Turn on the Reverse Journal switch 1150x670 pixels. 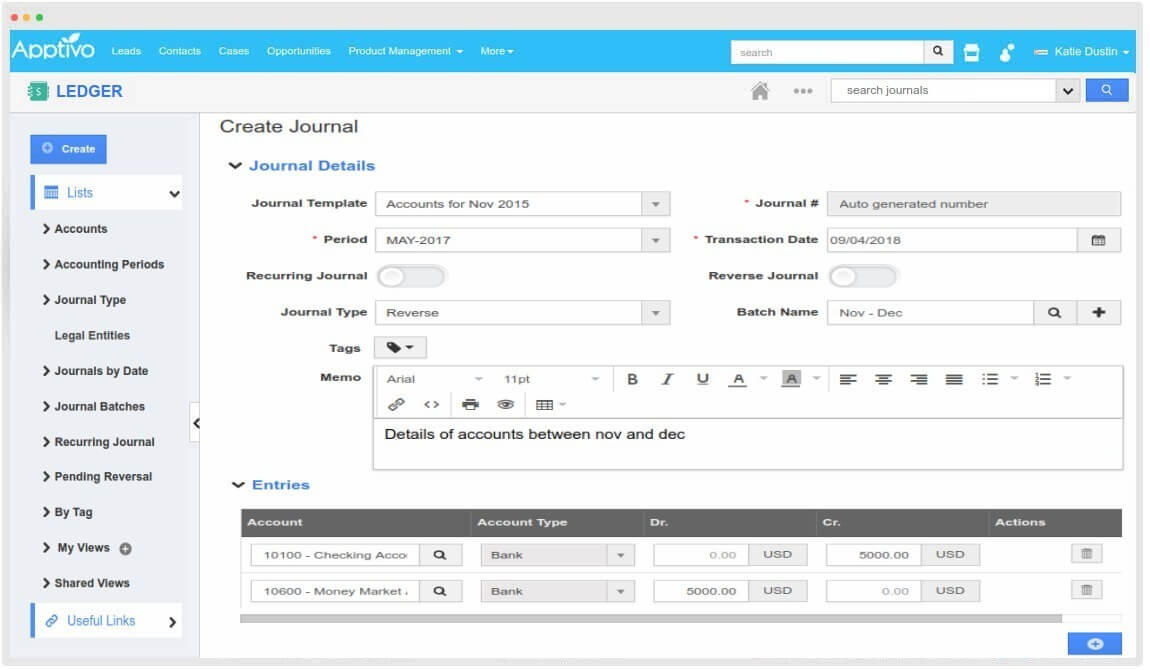[x=863, y=276]
